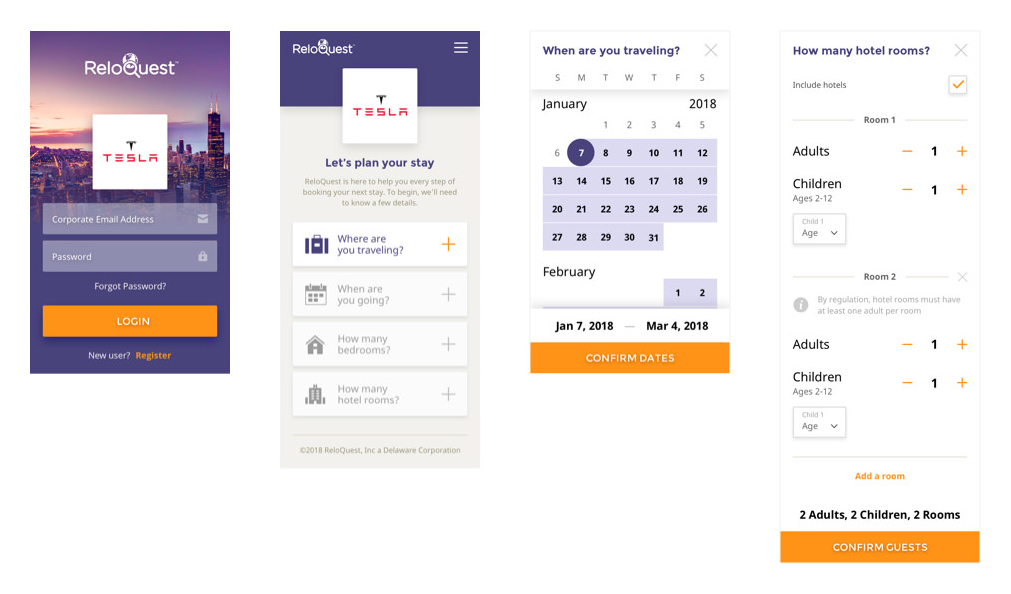Click the suitcase icon for traveling destination
The image size is (1011, 594).
click(316, 244)
